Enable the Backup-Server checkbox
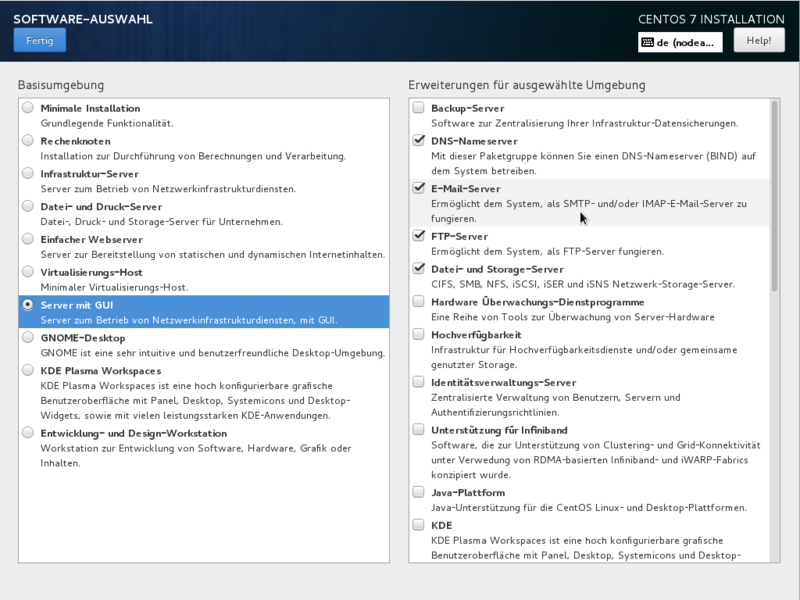 pos(418,108)
